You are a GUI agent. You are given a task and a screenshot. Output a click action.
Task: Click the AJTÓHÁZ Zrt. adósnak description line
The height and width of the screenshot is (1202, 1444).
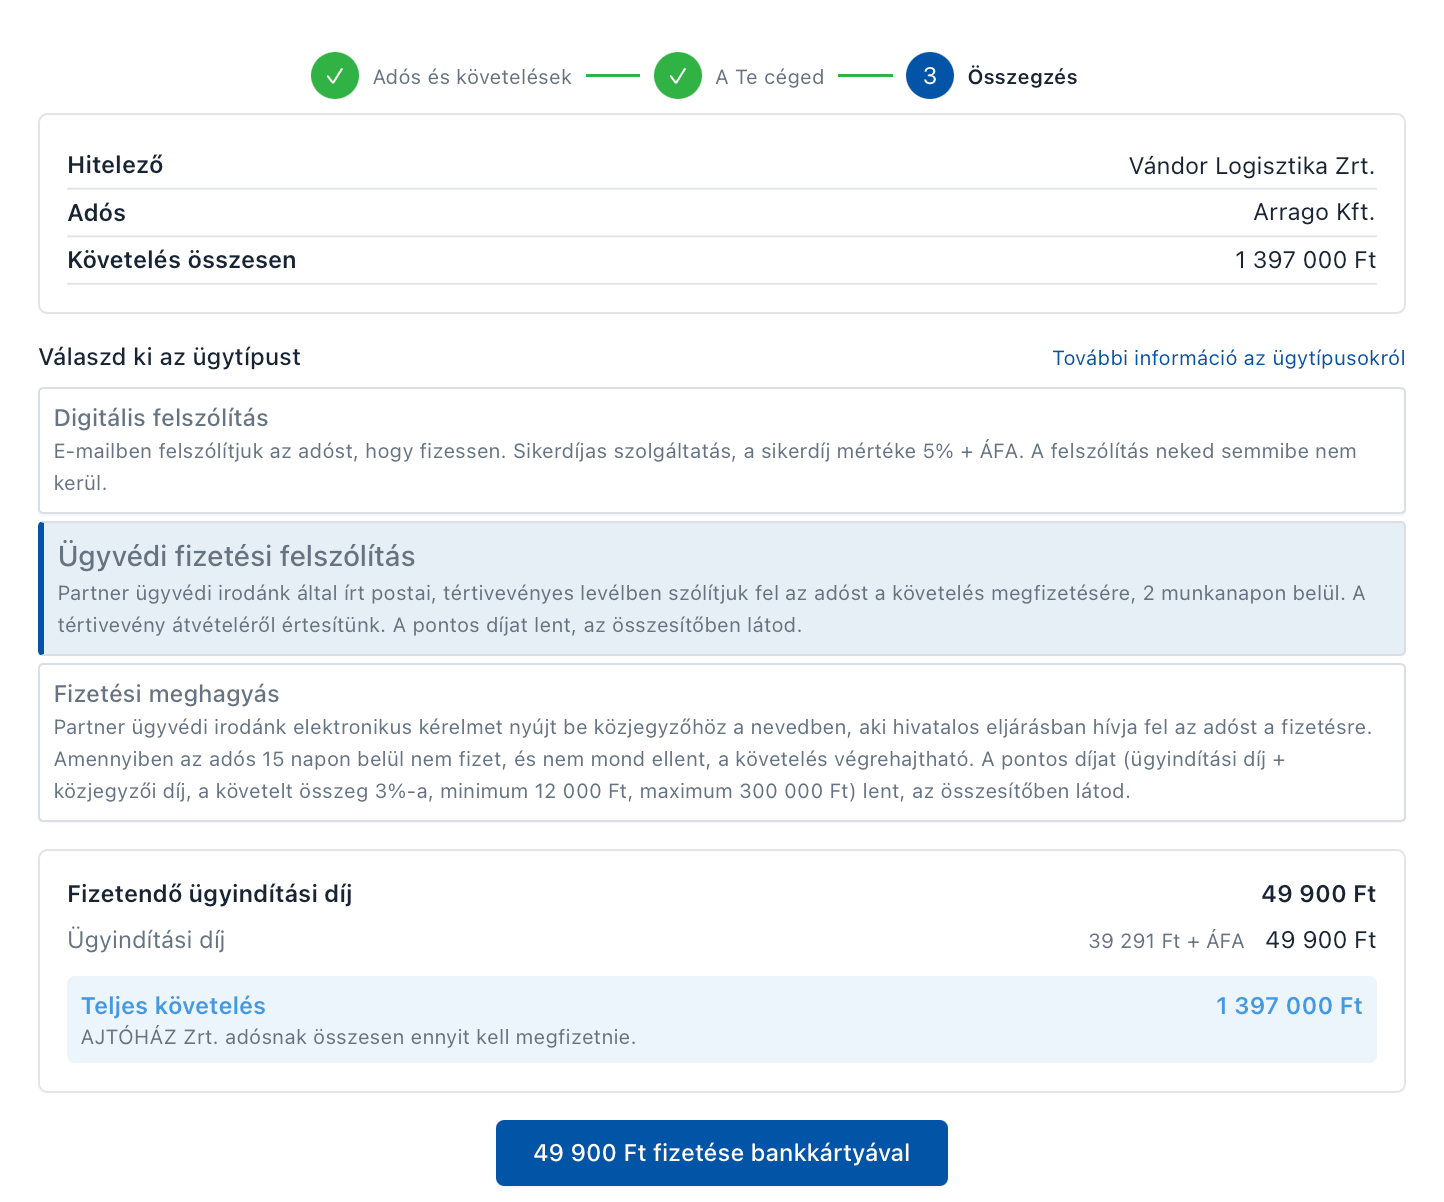tap(359, 1037)
